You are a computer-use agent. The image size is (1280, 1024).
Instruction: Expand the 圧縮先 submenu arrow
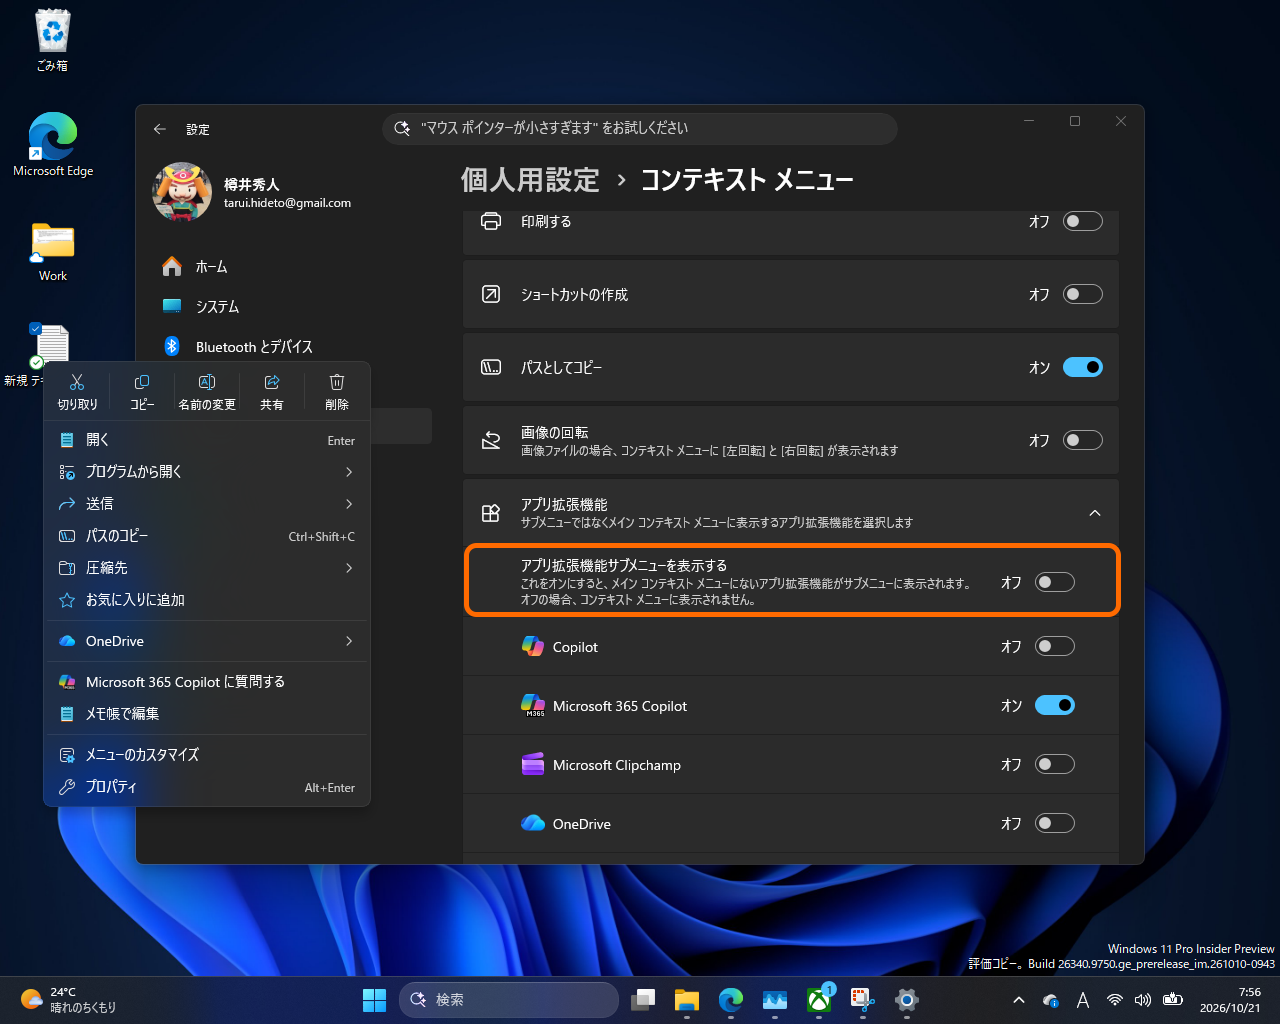point(349,568)
